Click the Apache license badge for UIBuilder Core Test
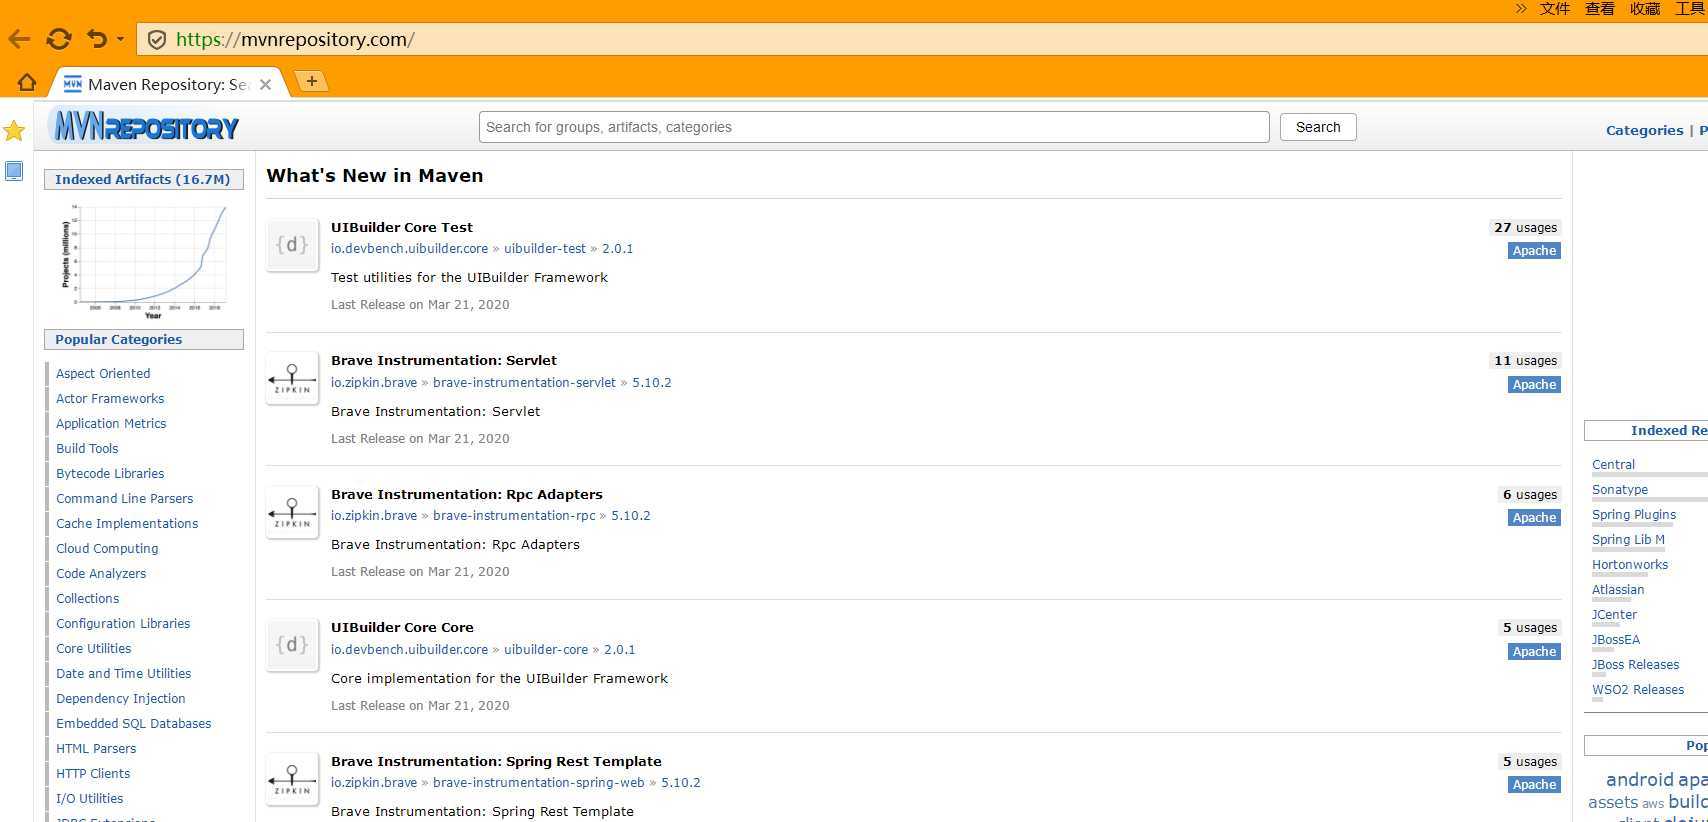Screen dimensions: 1708x822 pos(1534,251)
